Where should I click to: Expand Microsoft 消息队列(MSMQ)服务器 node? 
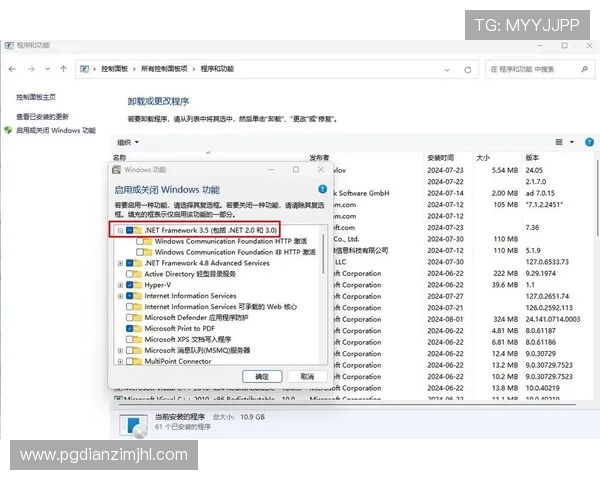(120, 350)
